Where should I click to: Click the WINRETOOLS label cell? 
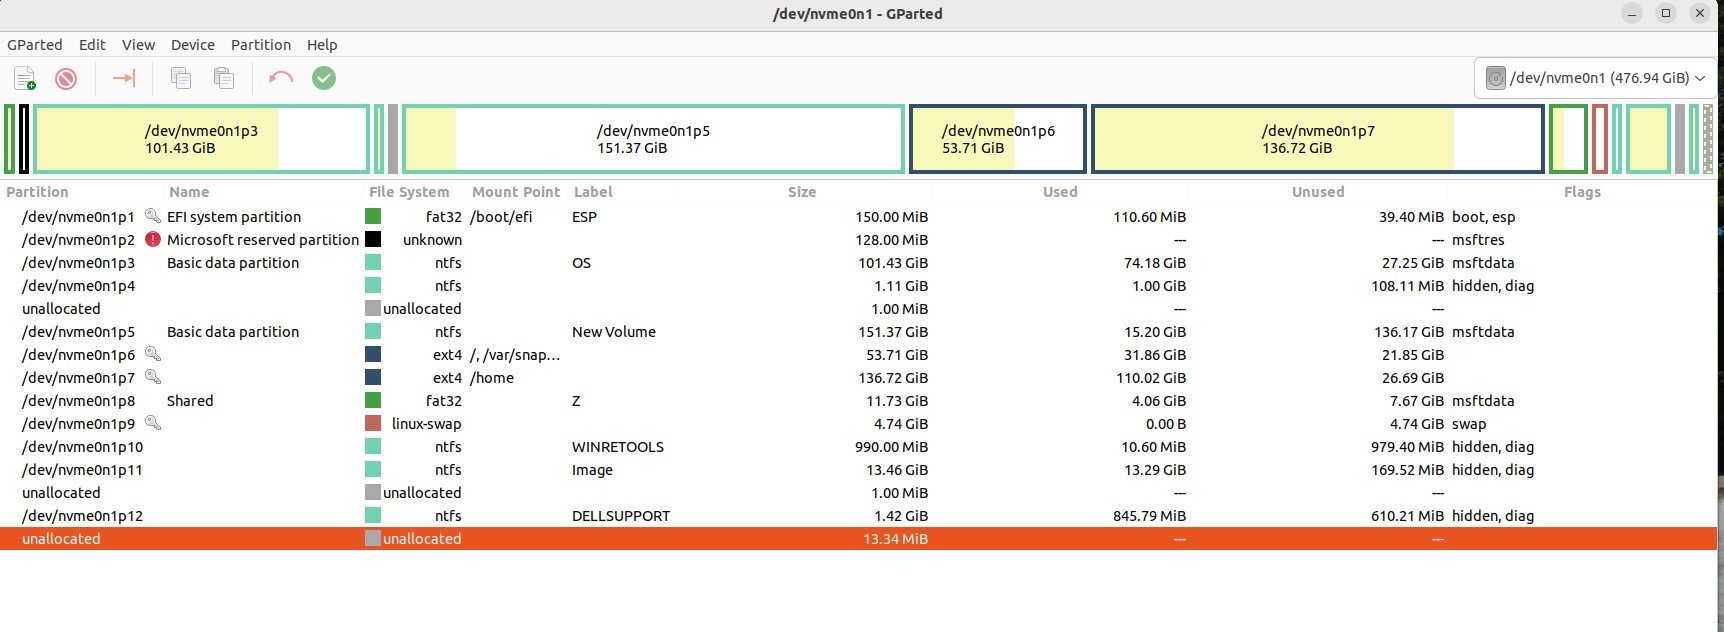tap(618, 446)
